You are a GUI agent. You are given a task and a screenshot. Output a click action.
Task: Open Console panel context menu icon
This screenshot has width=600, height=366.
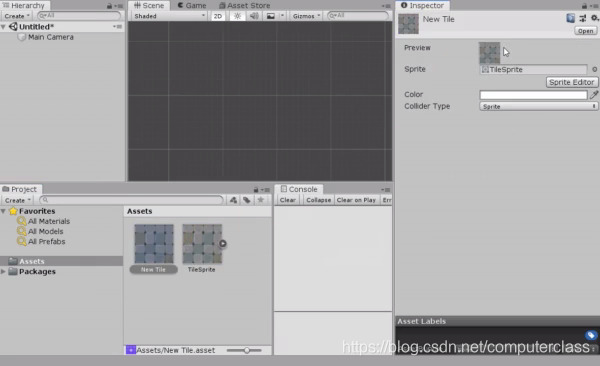point(386,190)
